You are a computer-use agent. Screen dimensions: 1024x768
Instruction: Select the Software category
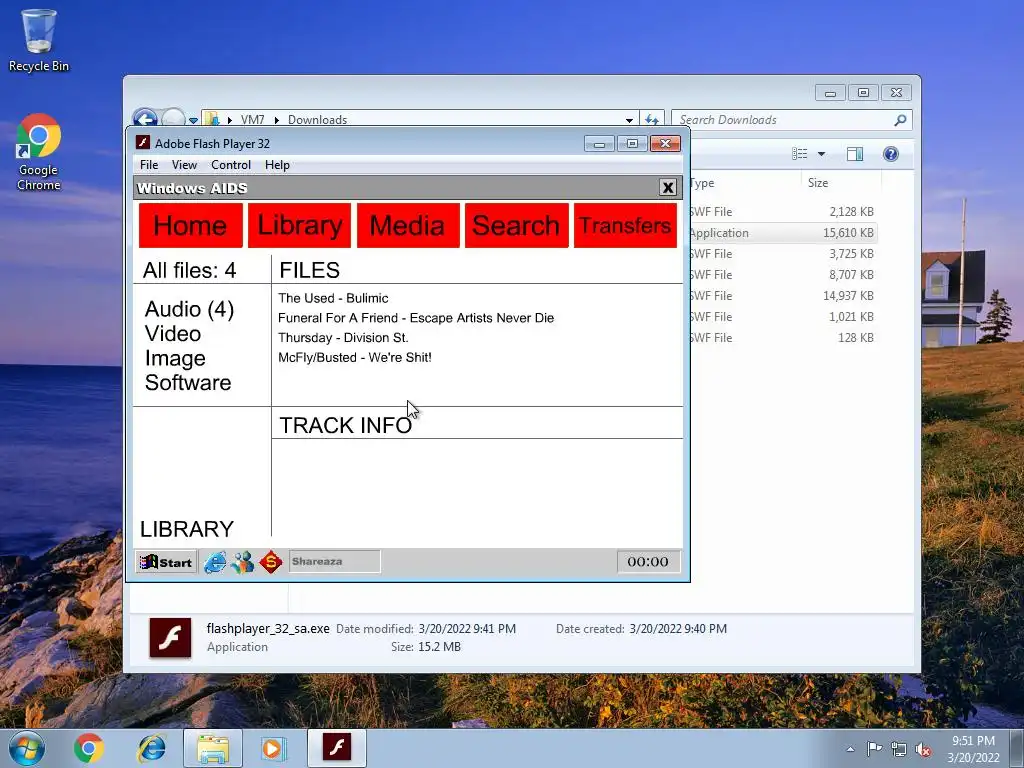click(x=188, y=383)
